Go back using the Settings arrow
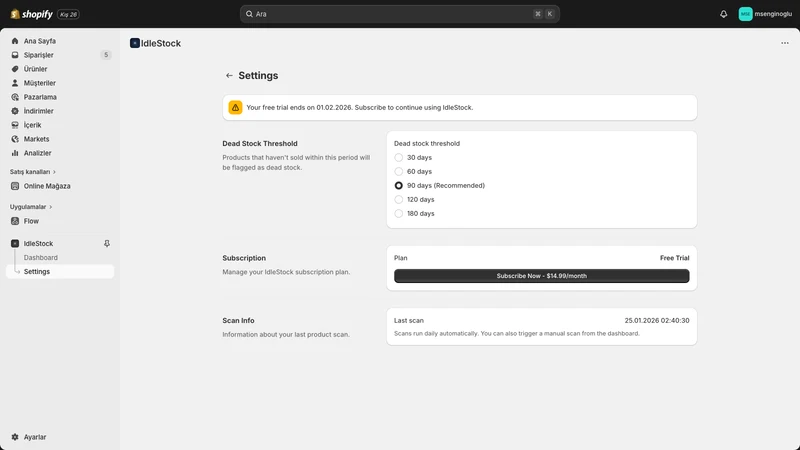This screenshot has height=450, width=800. (x=229, y=76)
